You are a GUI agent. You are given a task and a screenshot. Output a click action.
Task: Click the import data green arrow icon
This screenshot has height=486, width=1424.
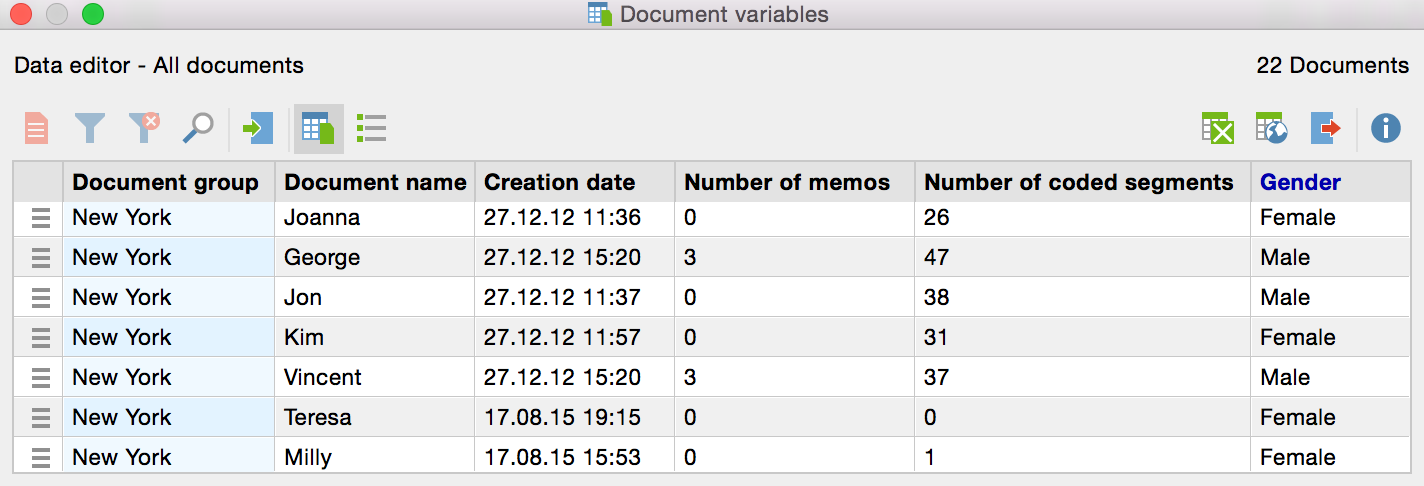(x=258, y=128)
